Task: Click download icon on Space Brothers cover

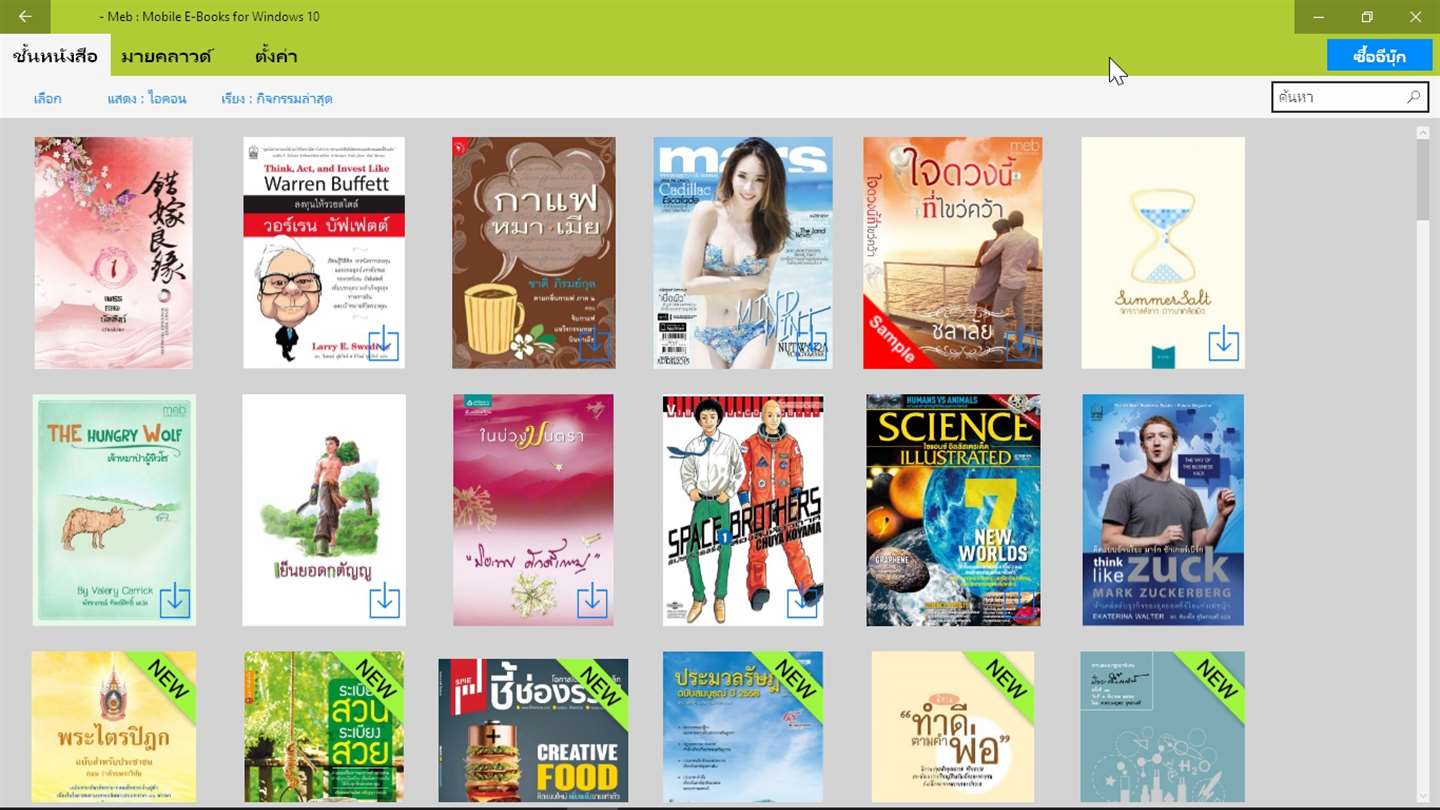Action: pos(802,602)
